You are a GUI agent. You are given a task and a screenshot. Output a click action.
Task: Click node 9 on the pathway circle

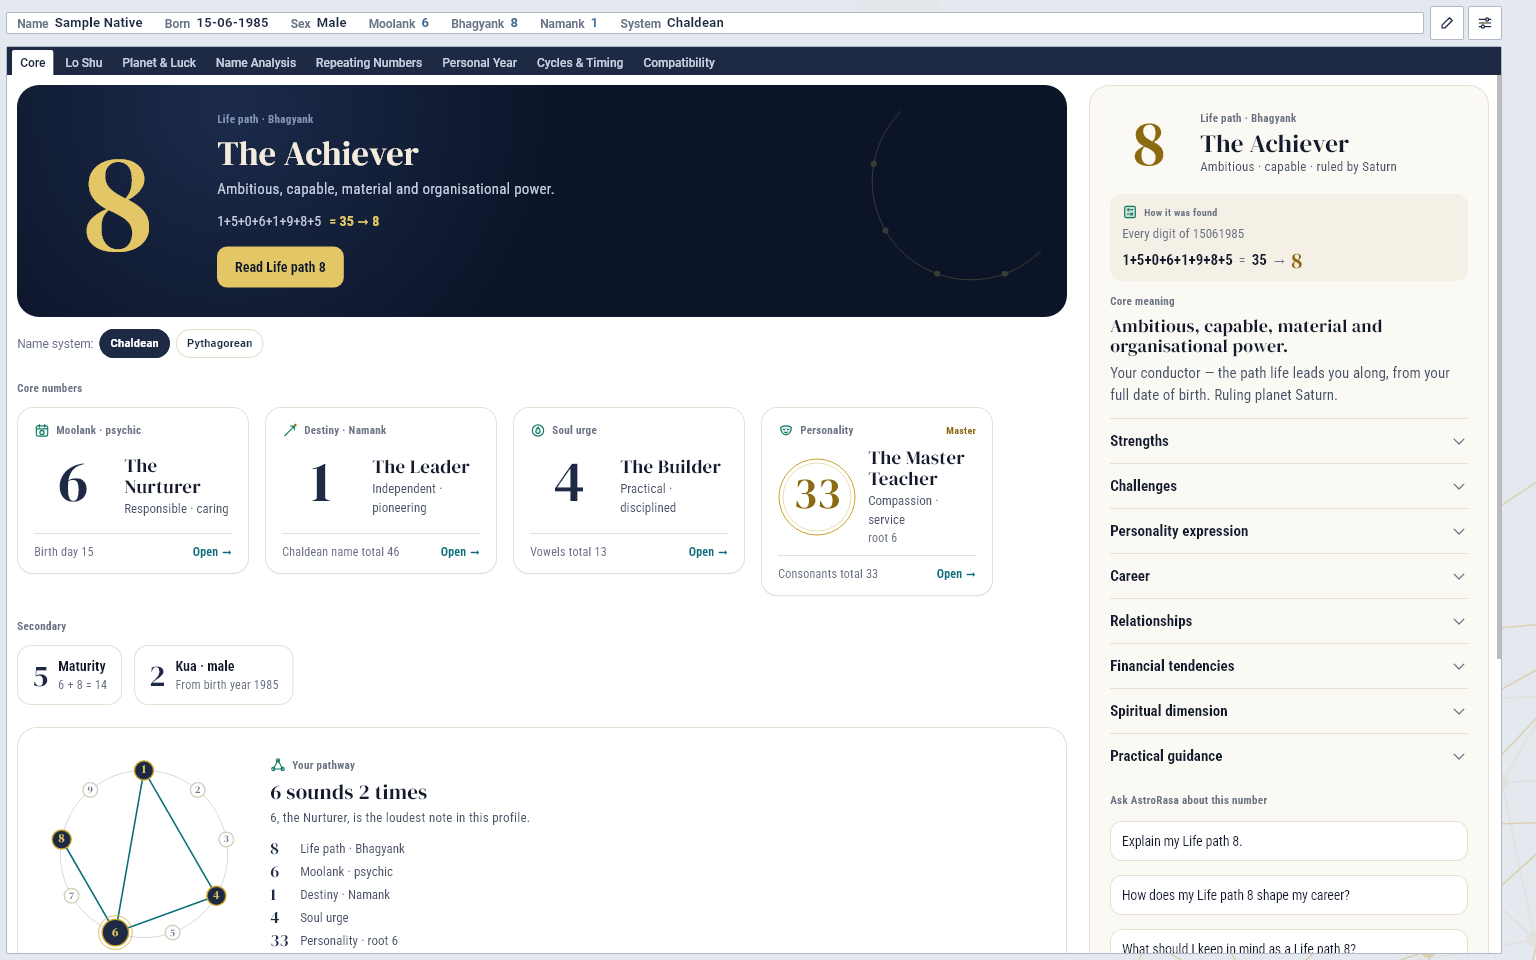pyautogui.click(x=90, y=790)
